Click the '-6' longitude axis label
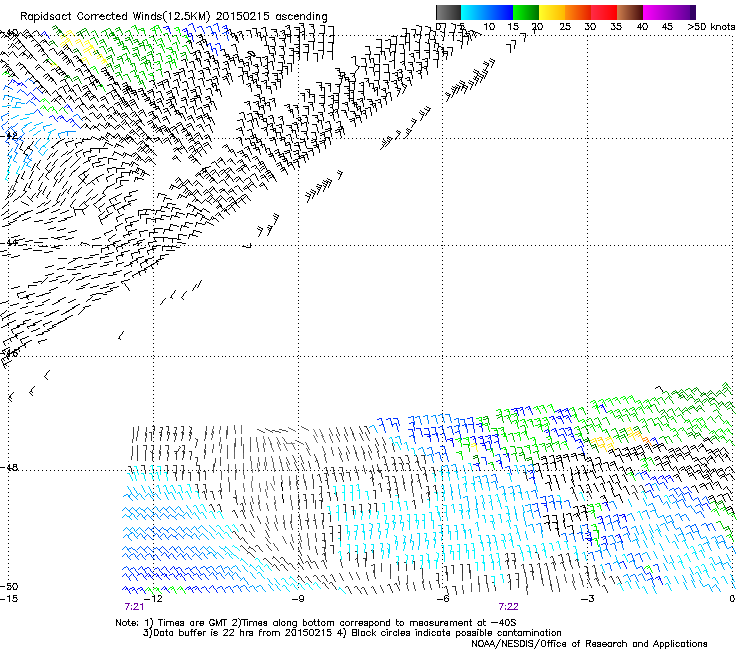Viewport: 740px width, 650px height. coord(443,599)
